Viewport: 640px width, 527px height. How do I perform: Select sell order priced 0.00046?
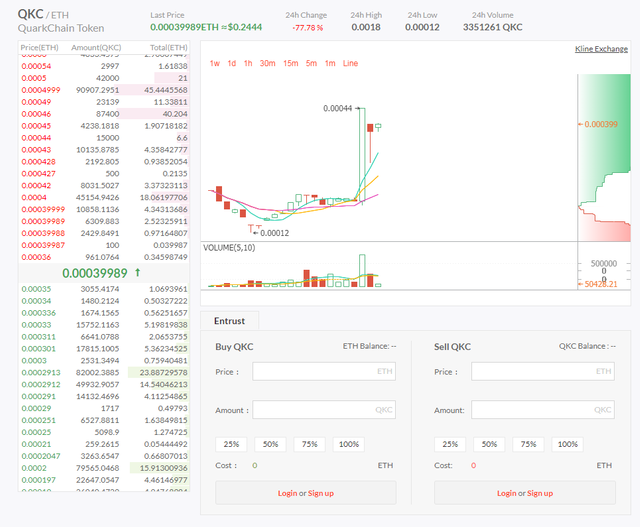pyautogui.click(x=104, y=114)
